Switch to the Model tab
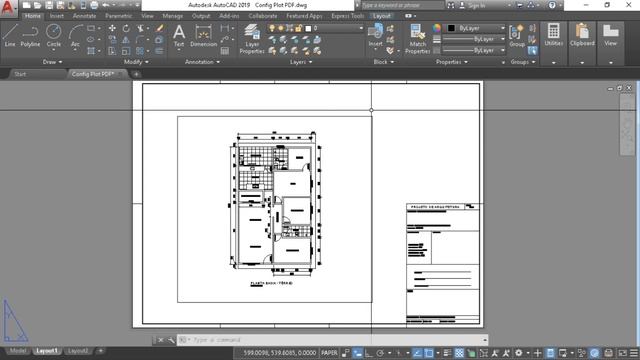Viewport: 640px width, 360px height. tap(18, 351)
